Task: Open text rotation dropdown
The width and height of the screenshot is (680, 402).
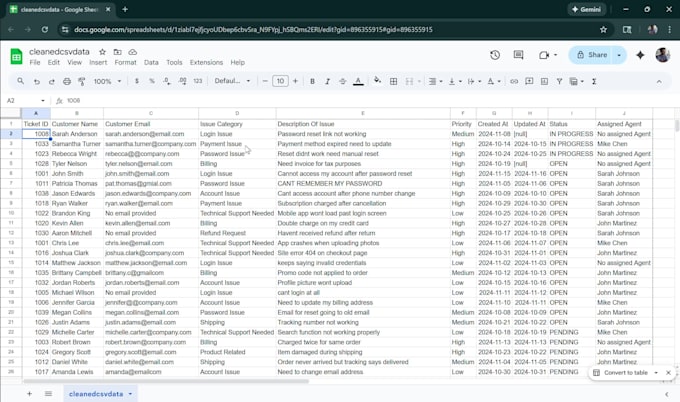Action: tap(494, 81)
